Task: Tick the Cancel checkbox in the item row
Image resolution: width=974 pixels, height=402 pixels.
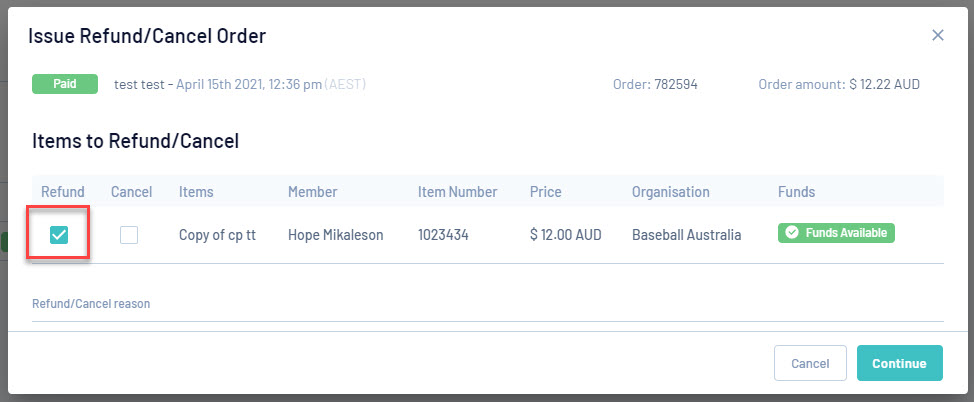Action: (x=129, y=235)
